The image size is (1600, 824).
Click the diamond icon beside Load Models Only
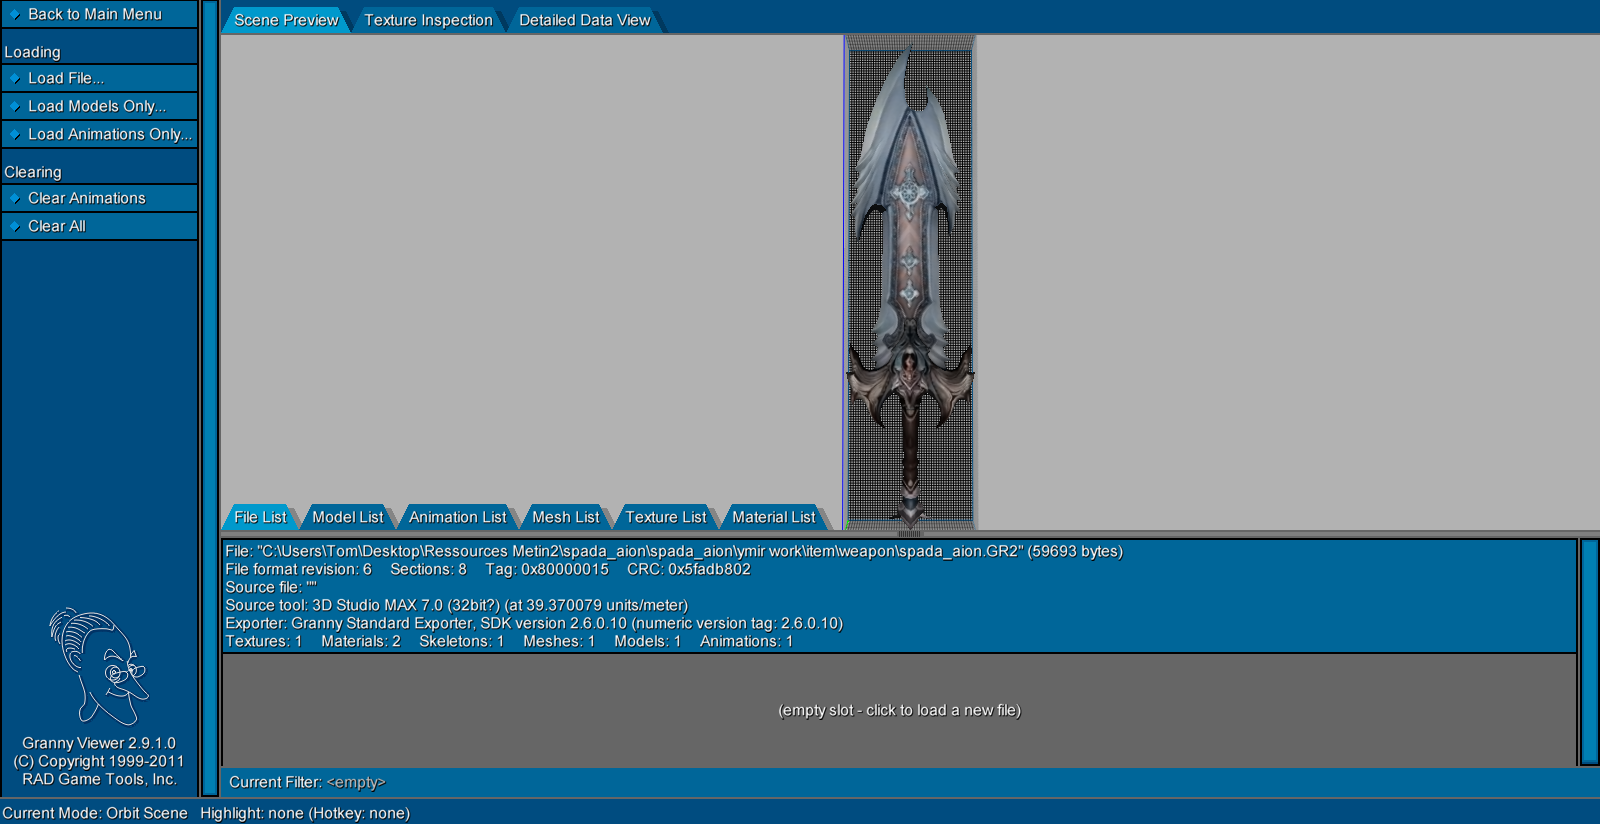(x=15, y=106)
